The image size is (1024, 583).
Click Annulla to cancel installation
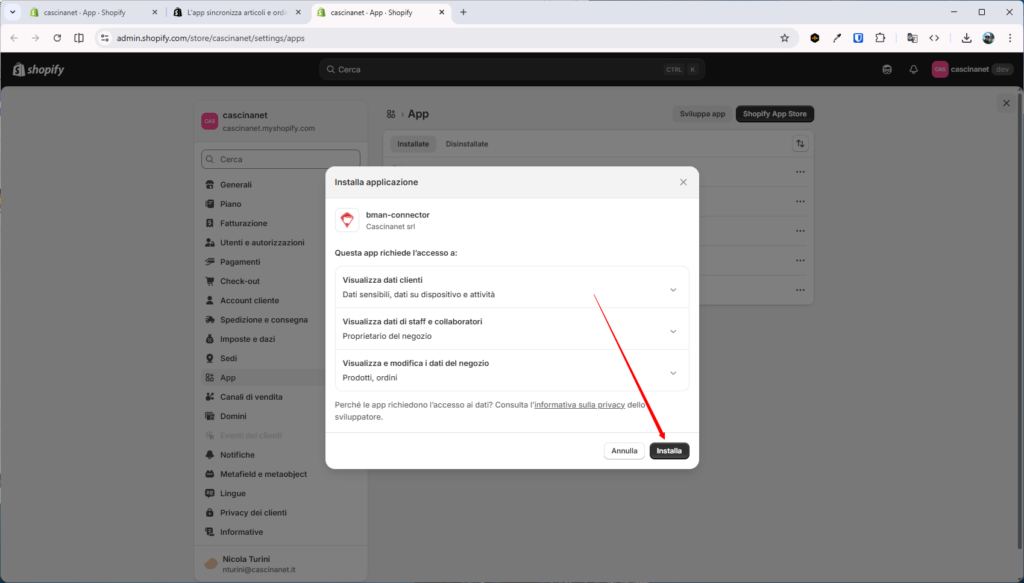point(624,451)
